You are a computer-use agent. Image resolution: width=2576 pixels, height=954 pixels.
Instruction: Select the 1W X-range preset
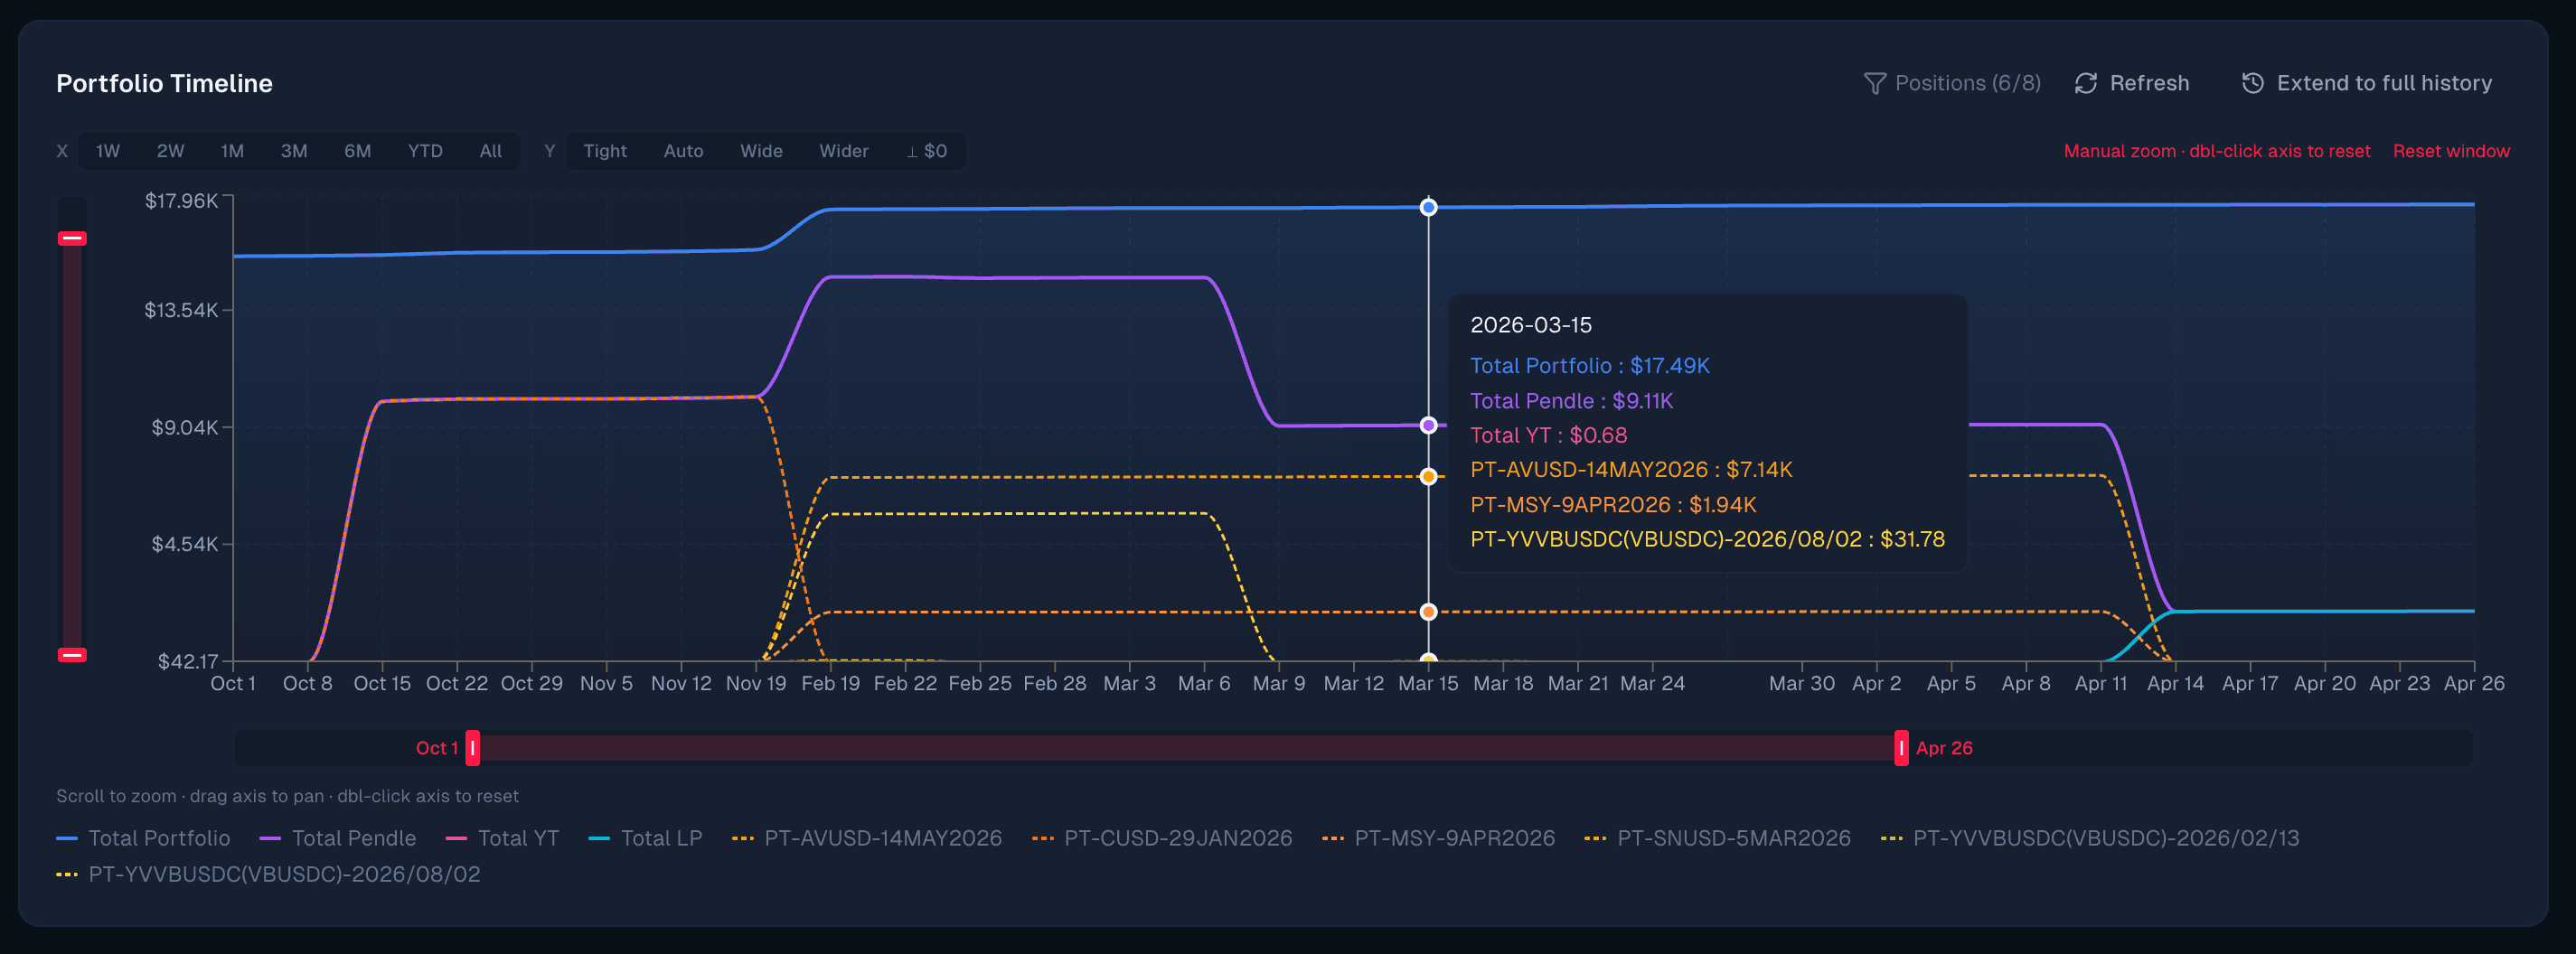tap(108, 151)
